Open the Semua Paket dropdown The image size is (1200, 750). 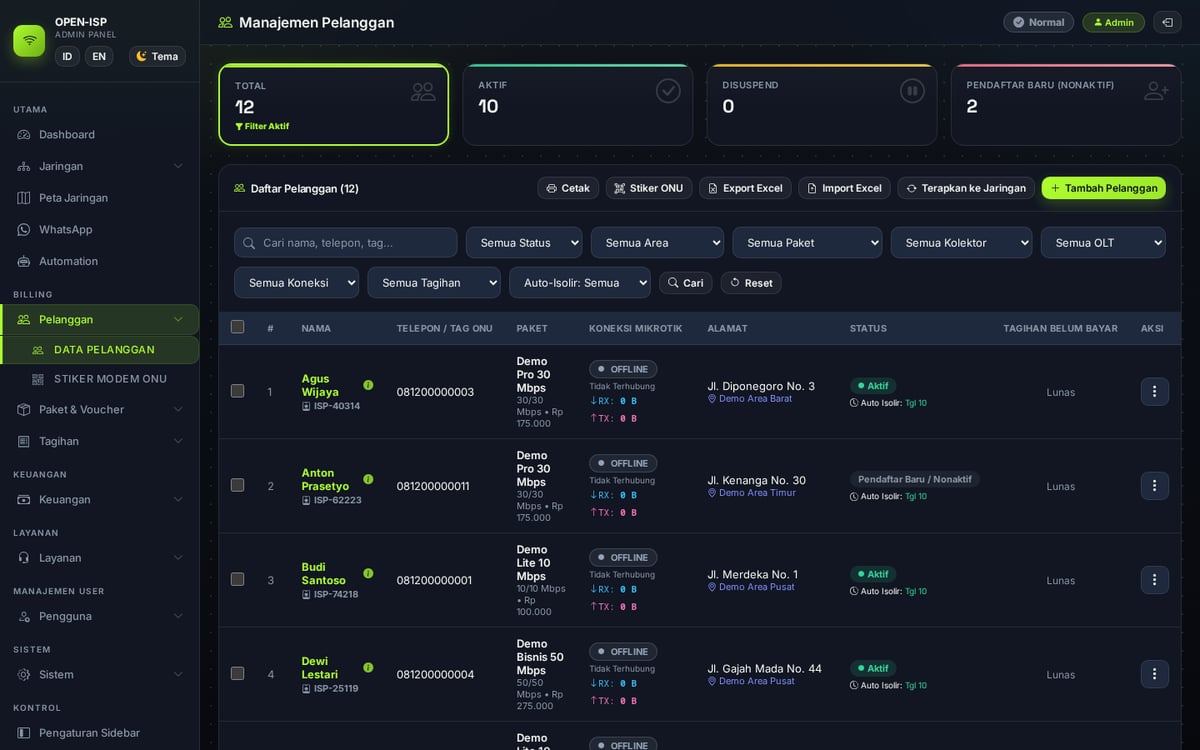click(807, 243)
